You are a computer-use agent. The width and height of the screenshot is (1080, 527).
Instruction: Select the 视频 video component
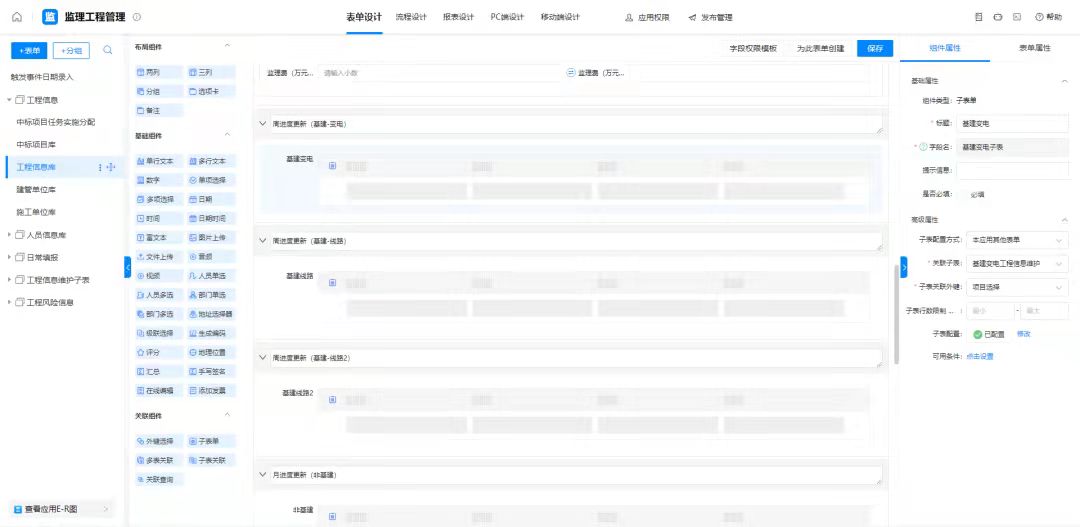click(x=158, y=276)
